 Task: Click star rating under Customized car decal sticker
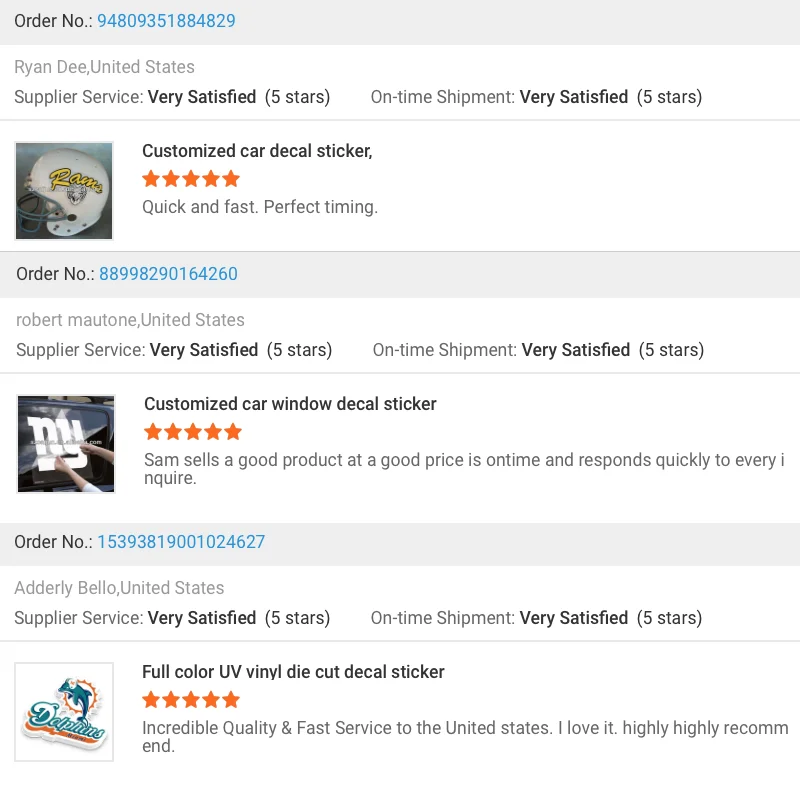pyautogui.click(x=191, y=179)
